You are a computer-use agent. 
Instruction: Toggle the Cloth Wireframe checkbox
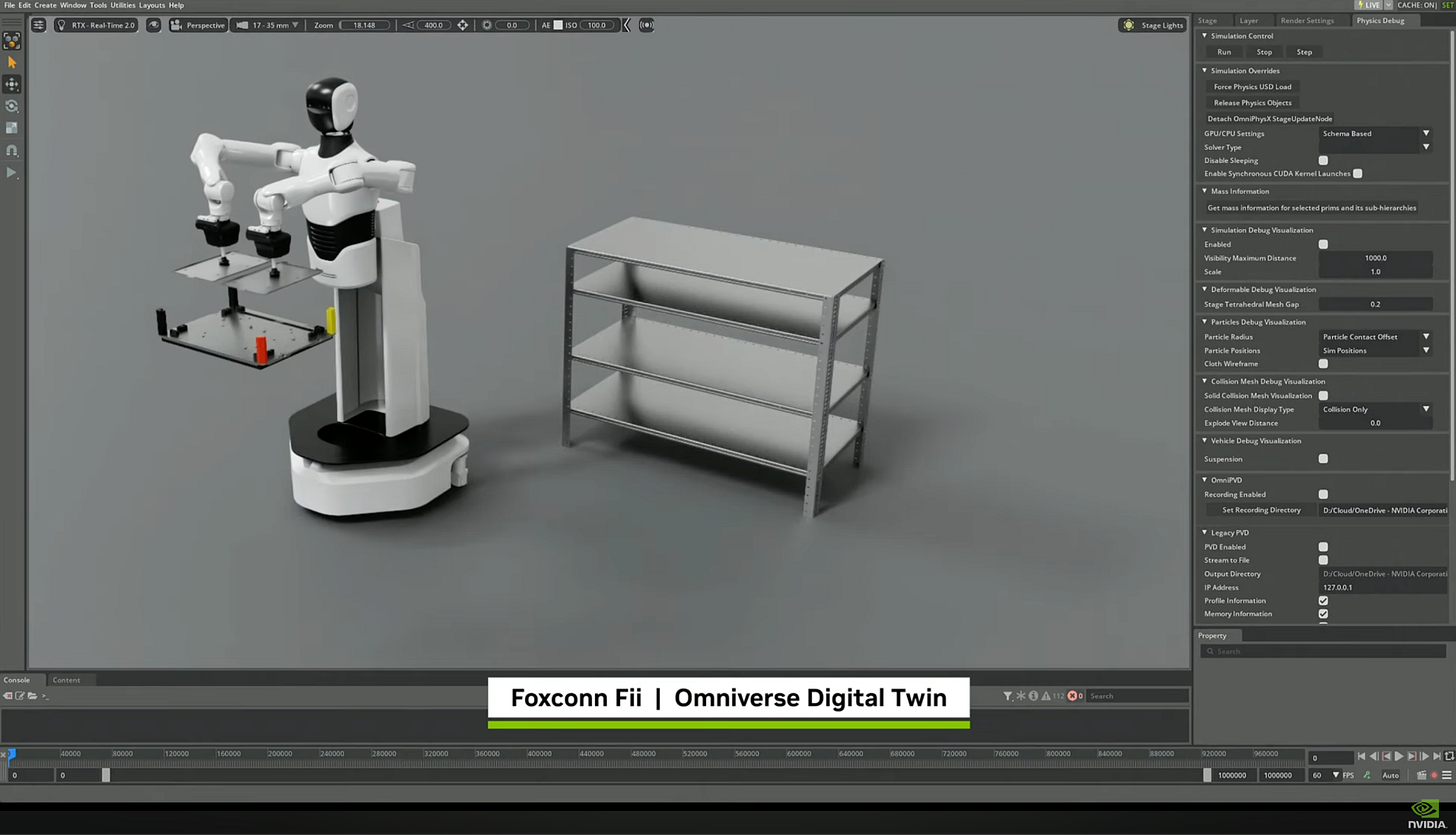tap(1323, 364)
